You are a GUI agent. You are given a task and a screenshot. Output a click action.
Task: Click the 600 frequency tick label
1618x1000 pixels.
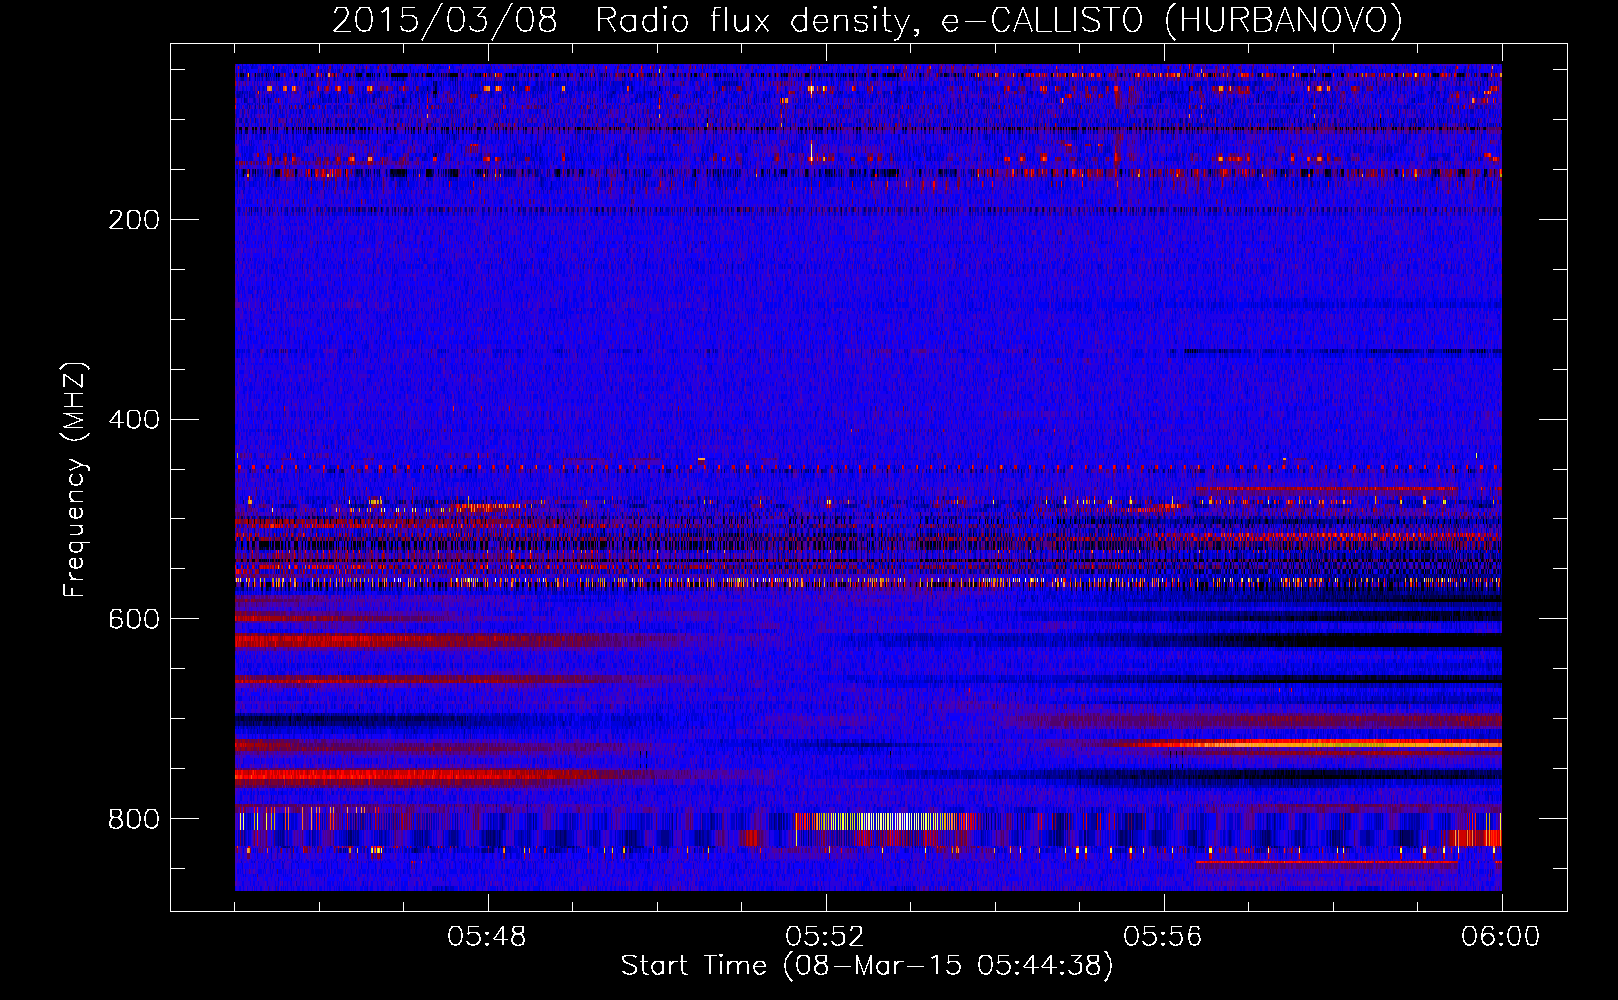click(x=134, y=620)
